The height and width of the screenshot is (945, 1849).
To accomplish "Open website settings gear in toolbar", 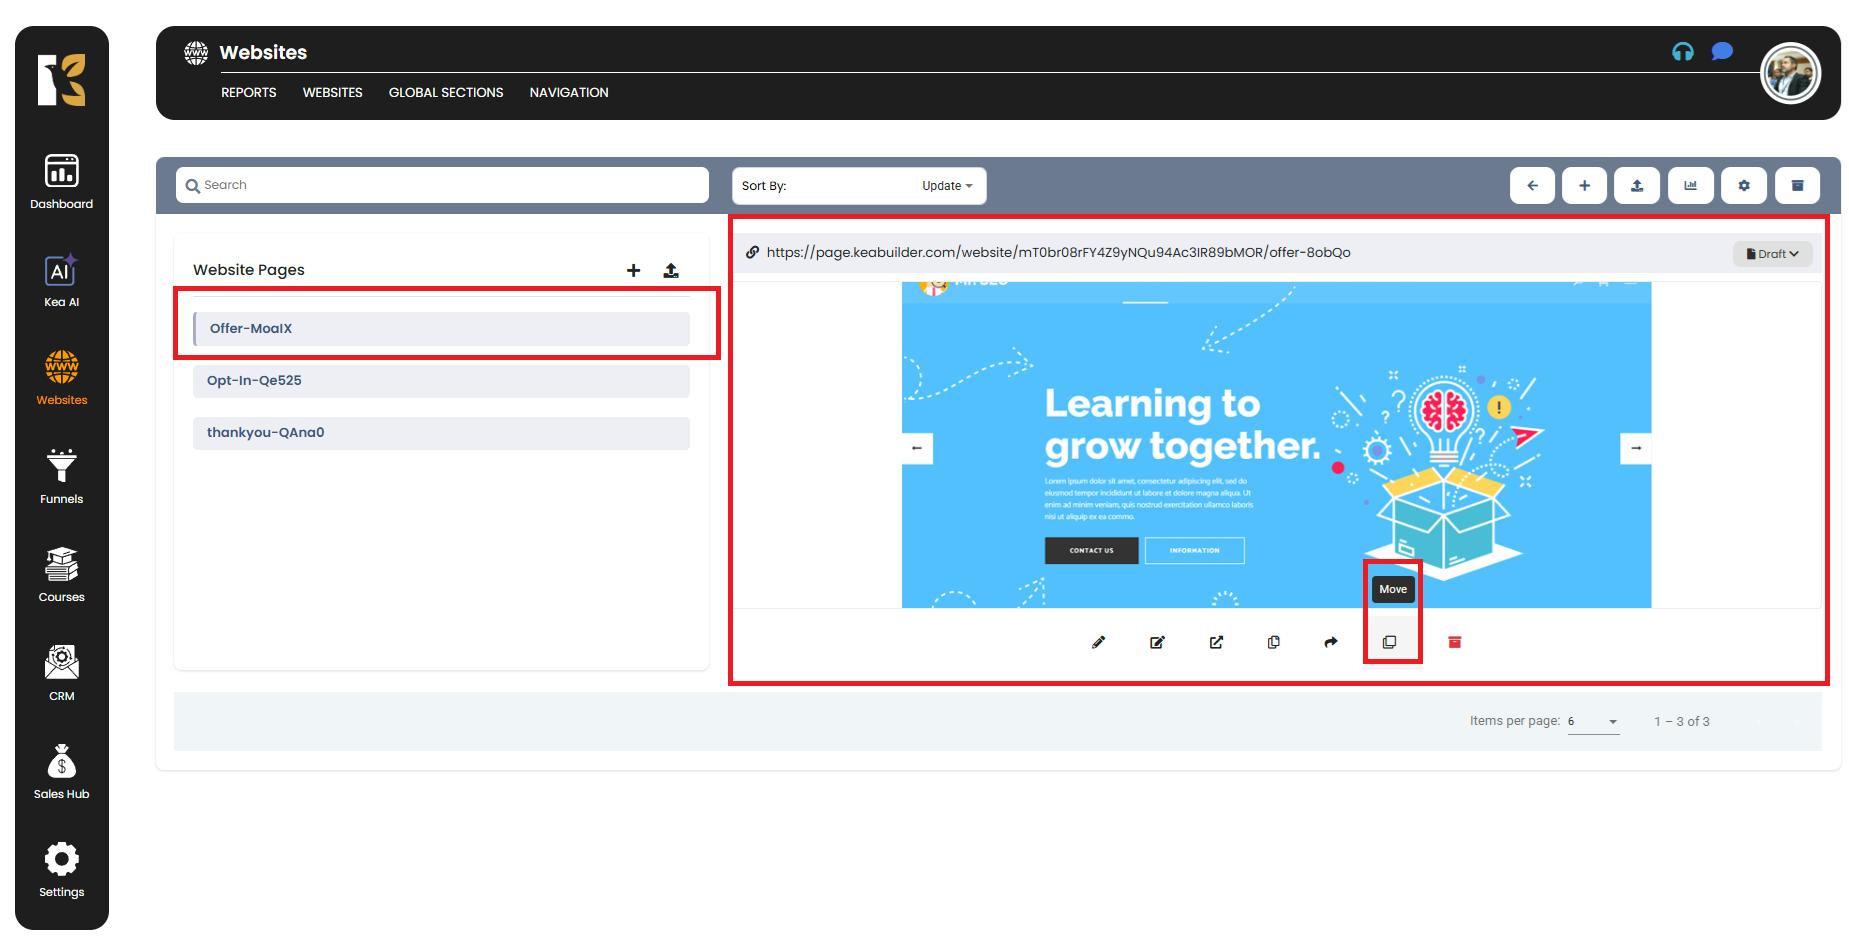I will [x=1744, y=186].
